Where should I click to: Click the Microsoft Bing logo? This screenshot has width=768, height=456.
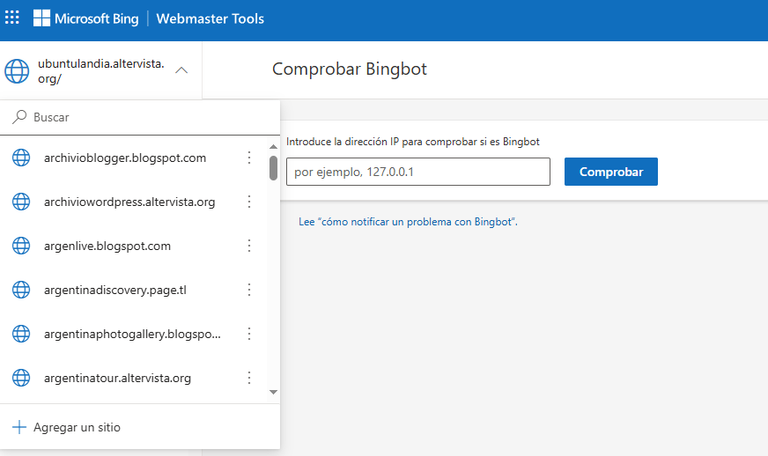point(86,19)
